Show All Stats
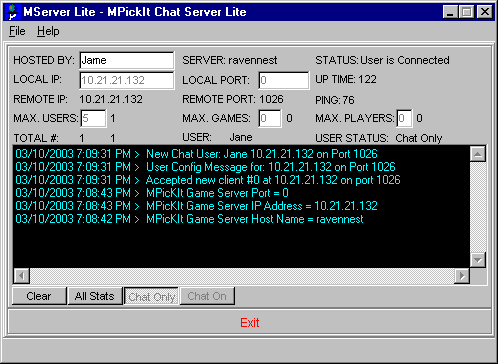The width and height of the screenshot is (498, 364). click(x=95, y=296)
